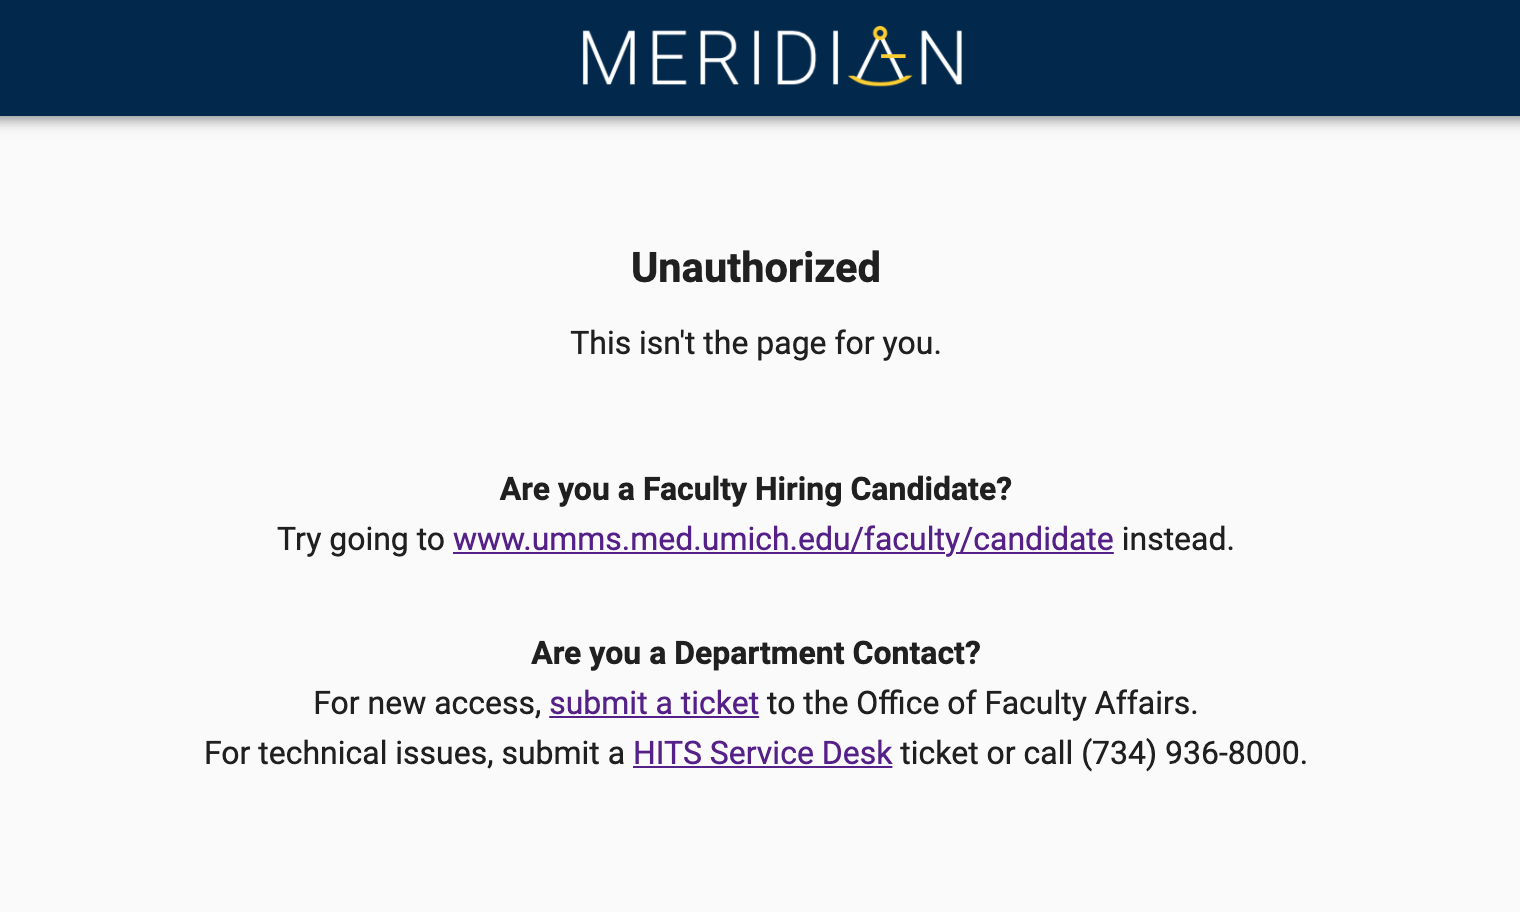This screenshot has width=1520, height=912.
Task: Click the Are you a Department Contact heading
Action: pos(756,653)
